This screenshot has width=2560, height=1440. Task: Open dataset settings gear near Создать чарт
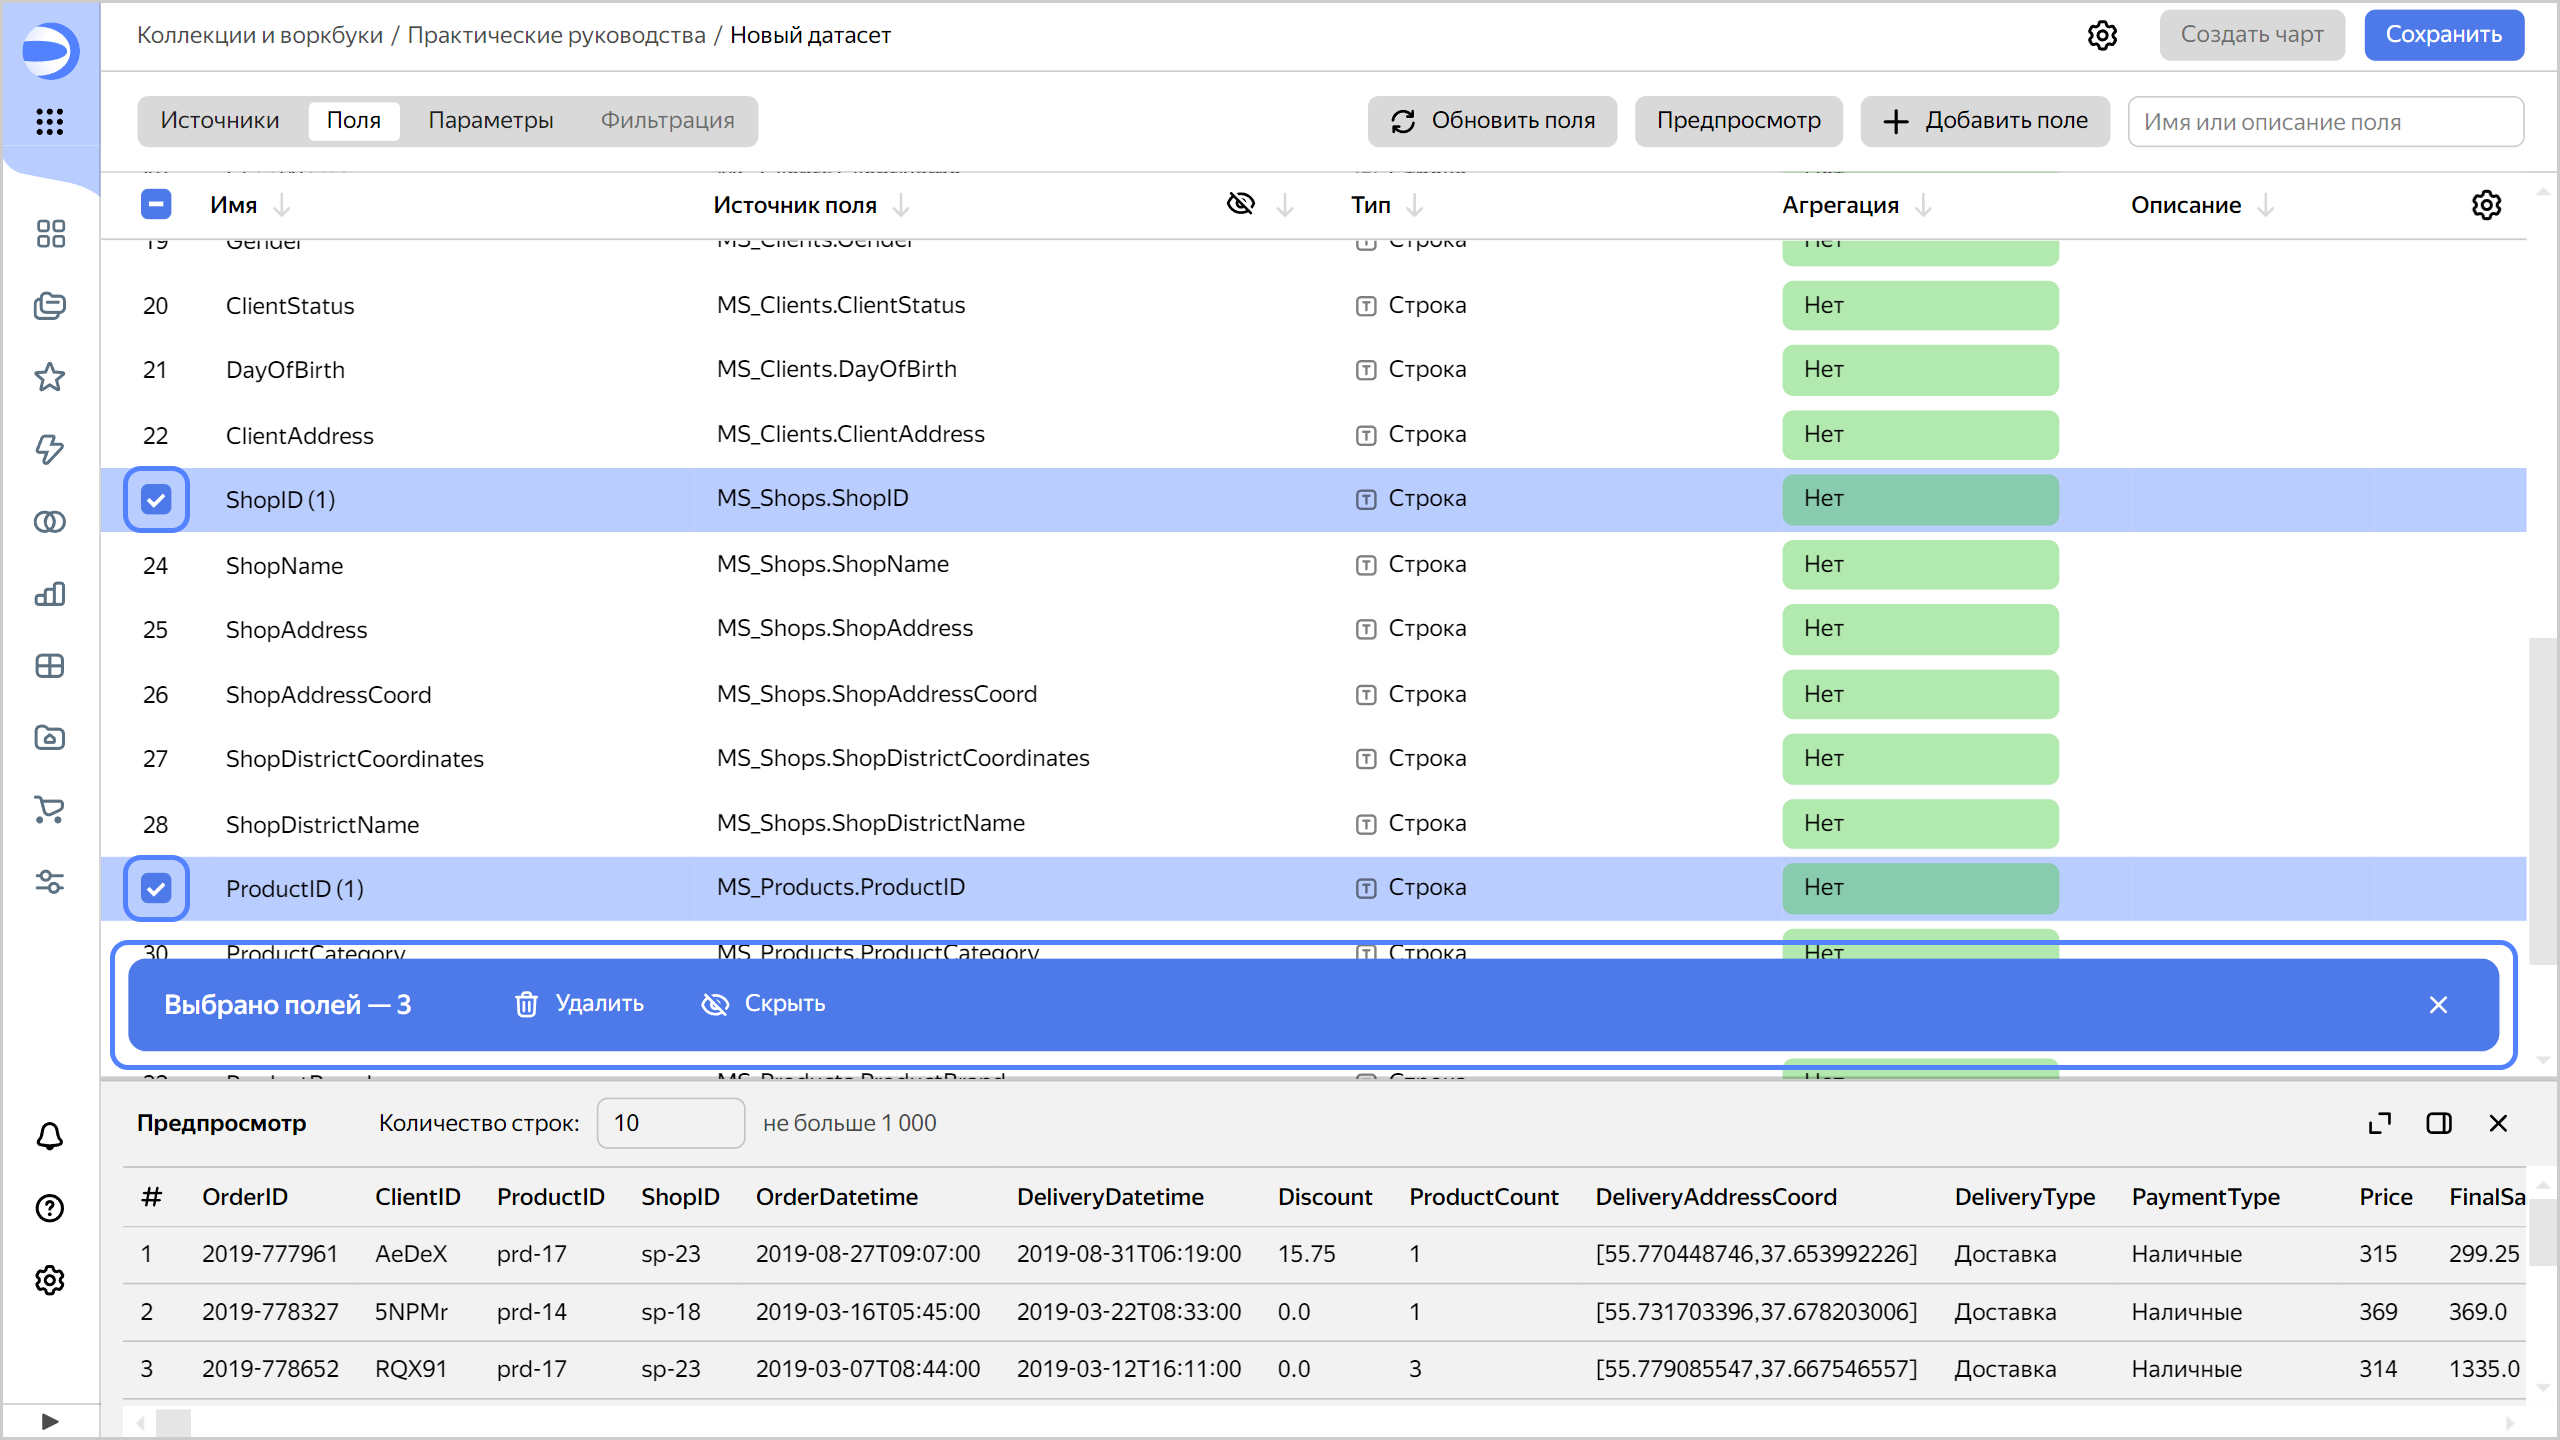2102,35
